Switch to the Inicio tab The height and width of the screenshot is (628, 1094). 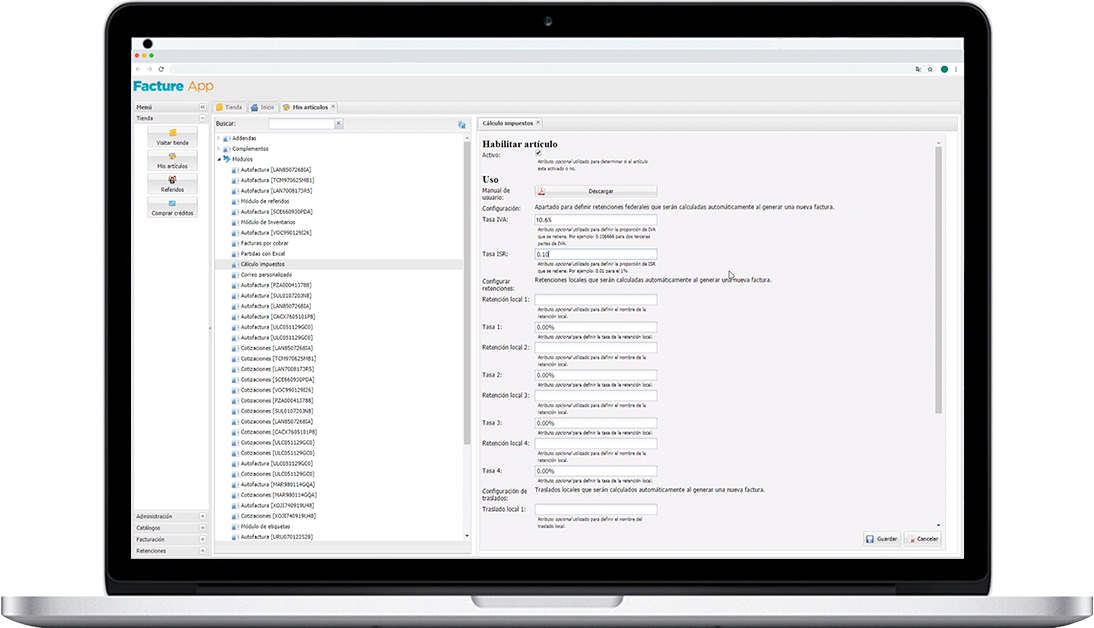pyautogui.click(x=263, y=107)
